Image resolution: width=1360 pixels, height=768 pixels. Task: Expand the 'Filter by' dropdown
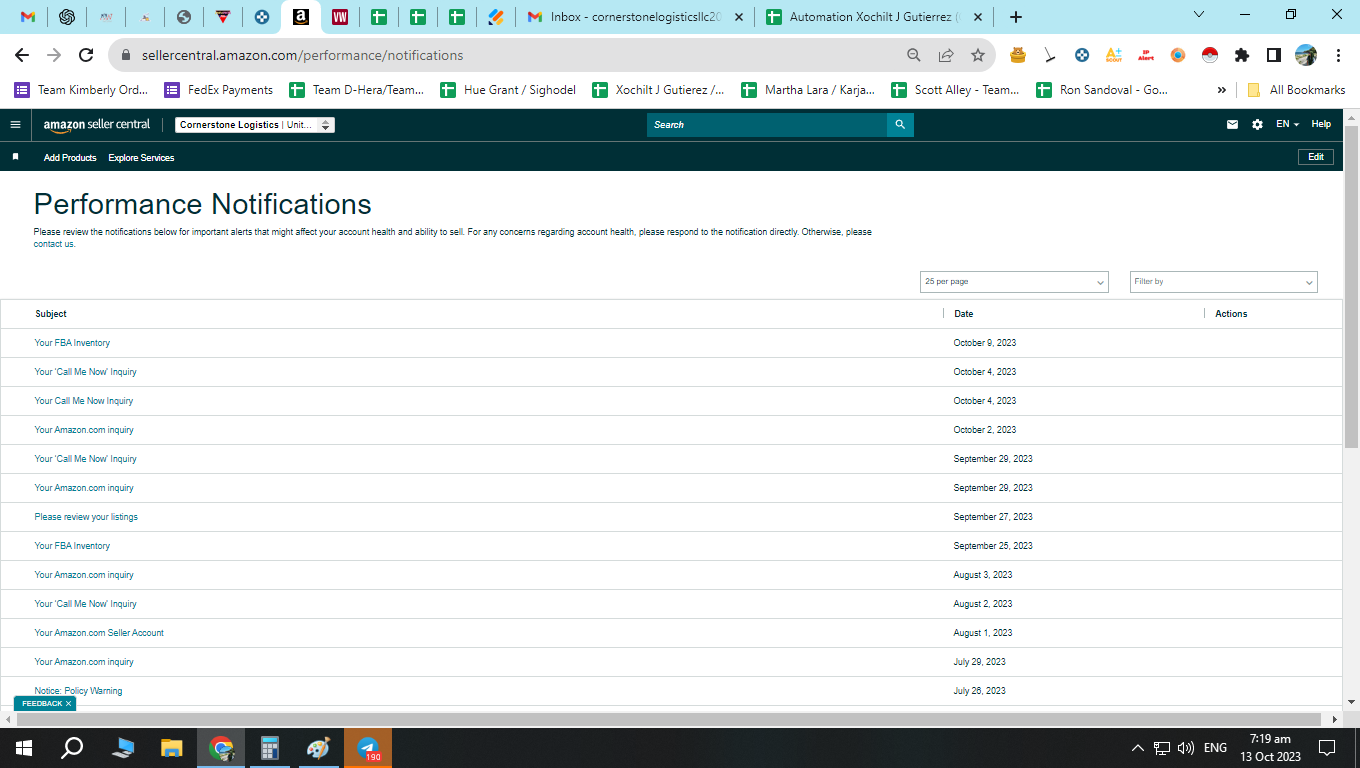pos(1223,282)
